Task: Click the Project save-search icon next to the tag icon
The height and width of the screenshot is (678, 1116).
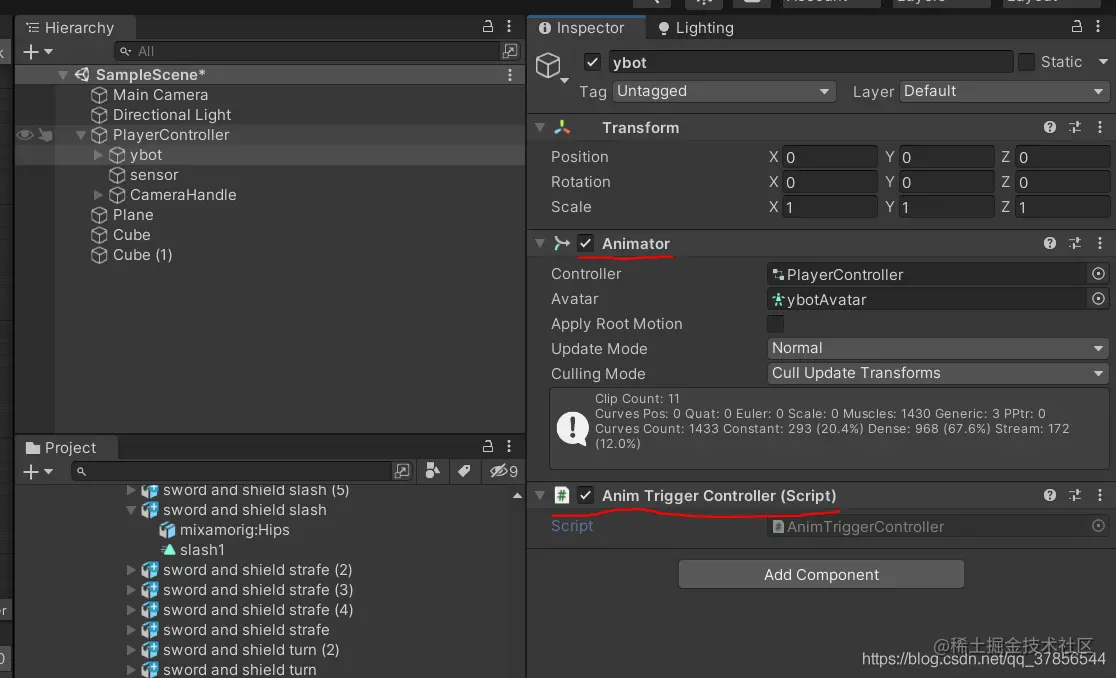Action: click(x=402, y=471)
